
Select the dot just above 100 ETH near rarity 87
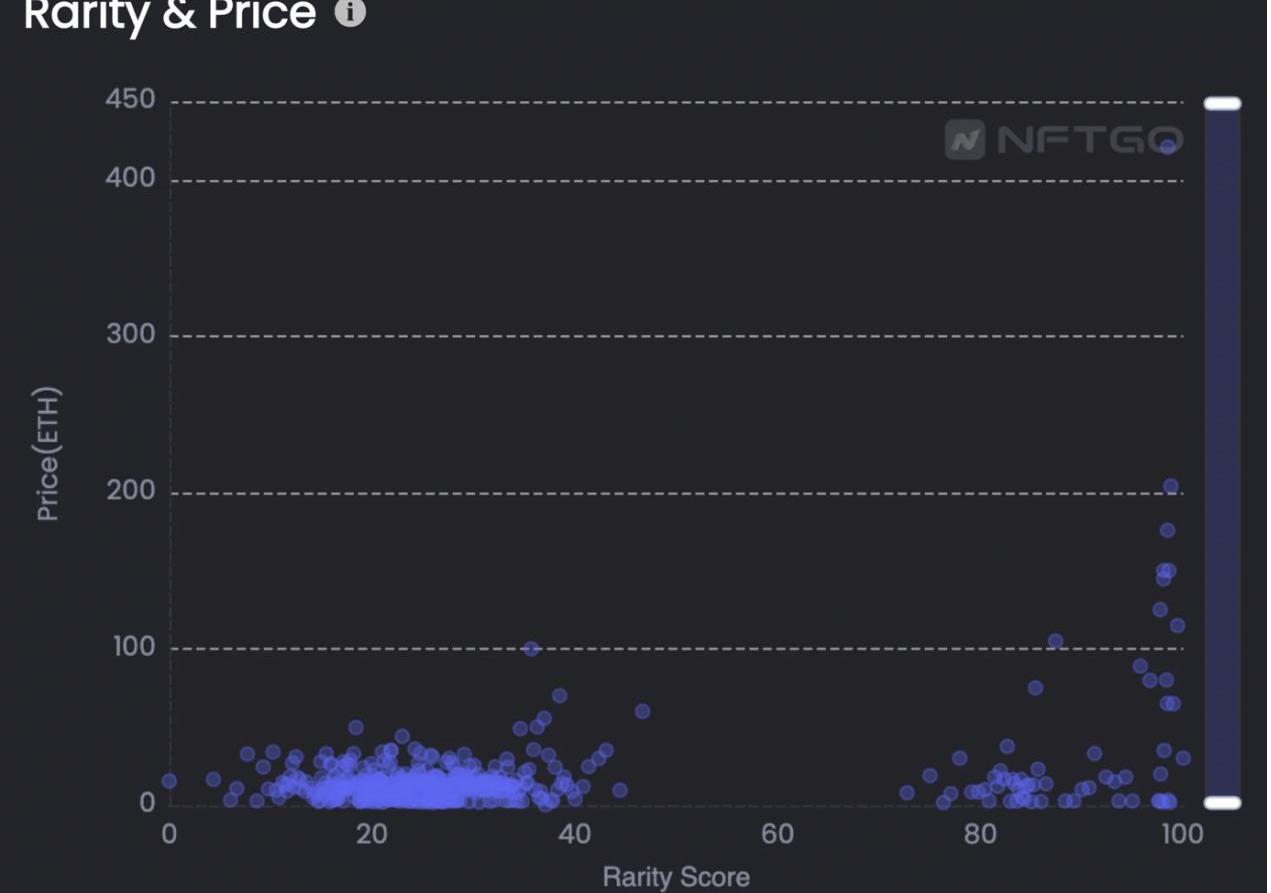[1055, 641]
